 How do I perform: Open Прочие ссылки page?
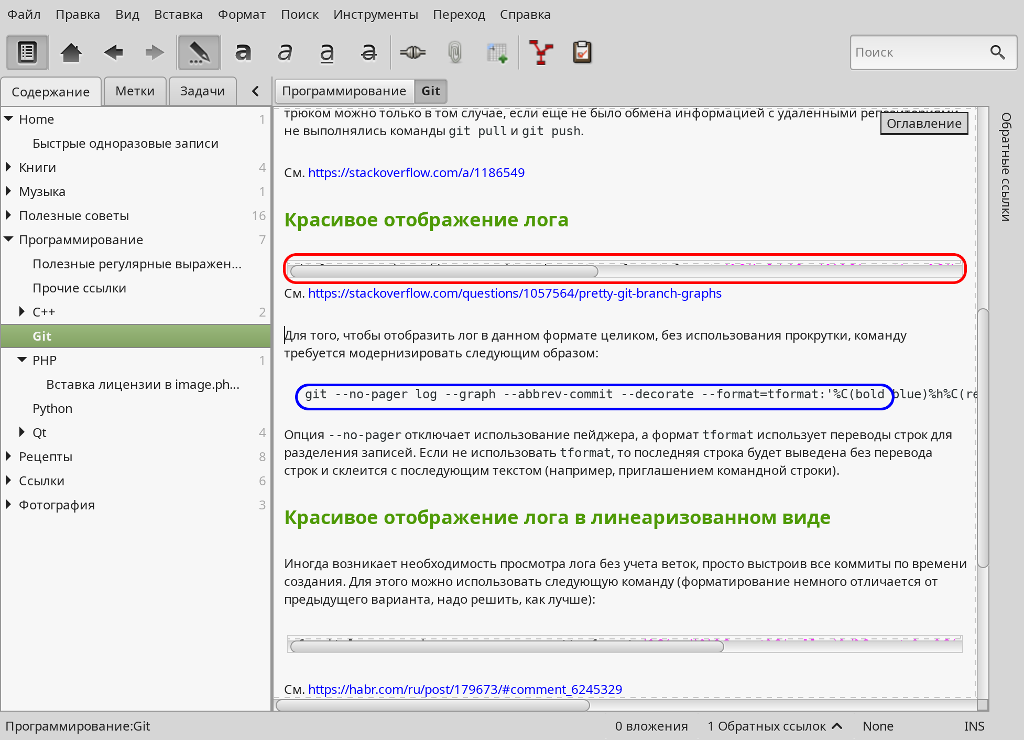tap(79, 288)
